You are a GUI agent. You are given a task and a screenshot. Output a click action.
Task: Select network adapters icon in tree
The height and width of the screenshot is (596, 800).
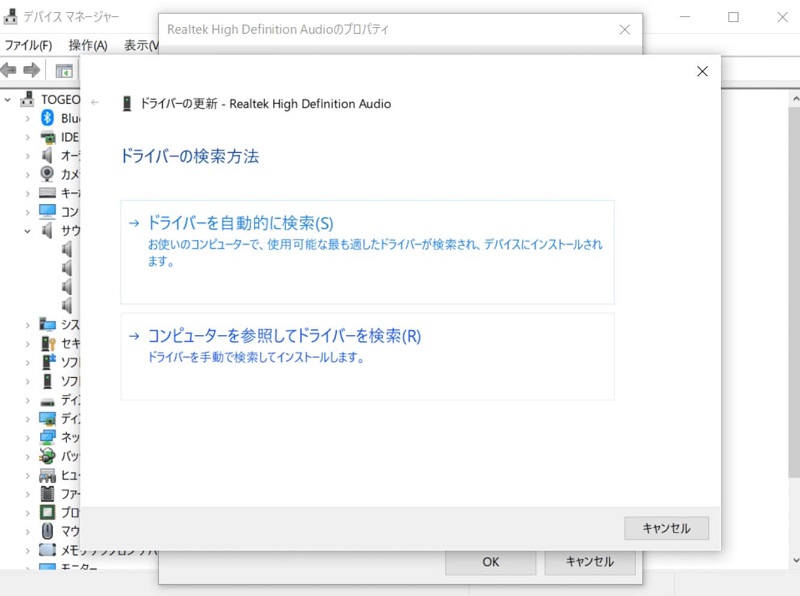coord(47,437)
